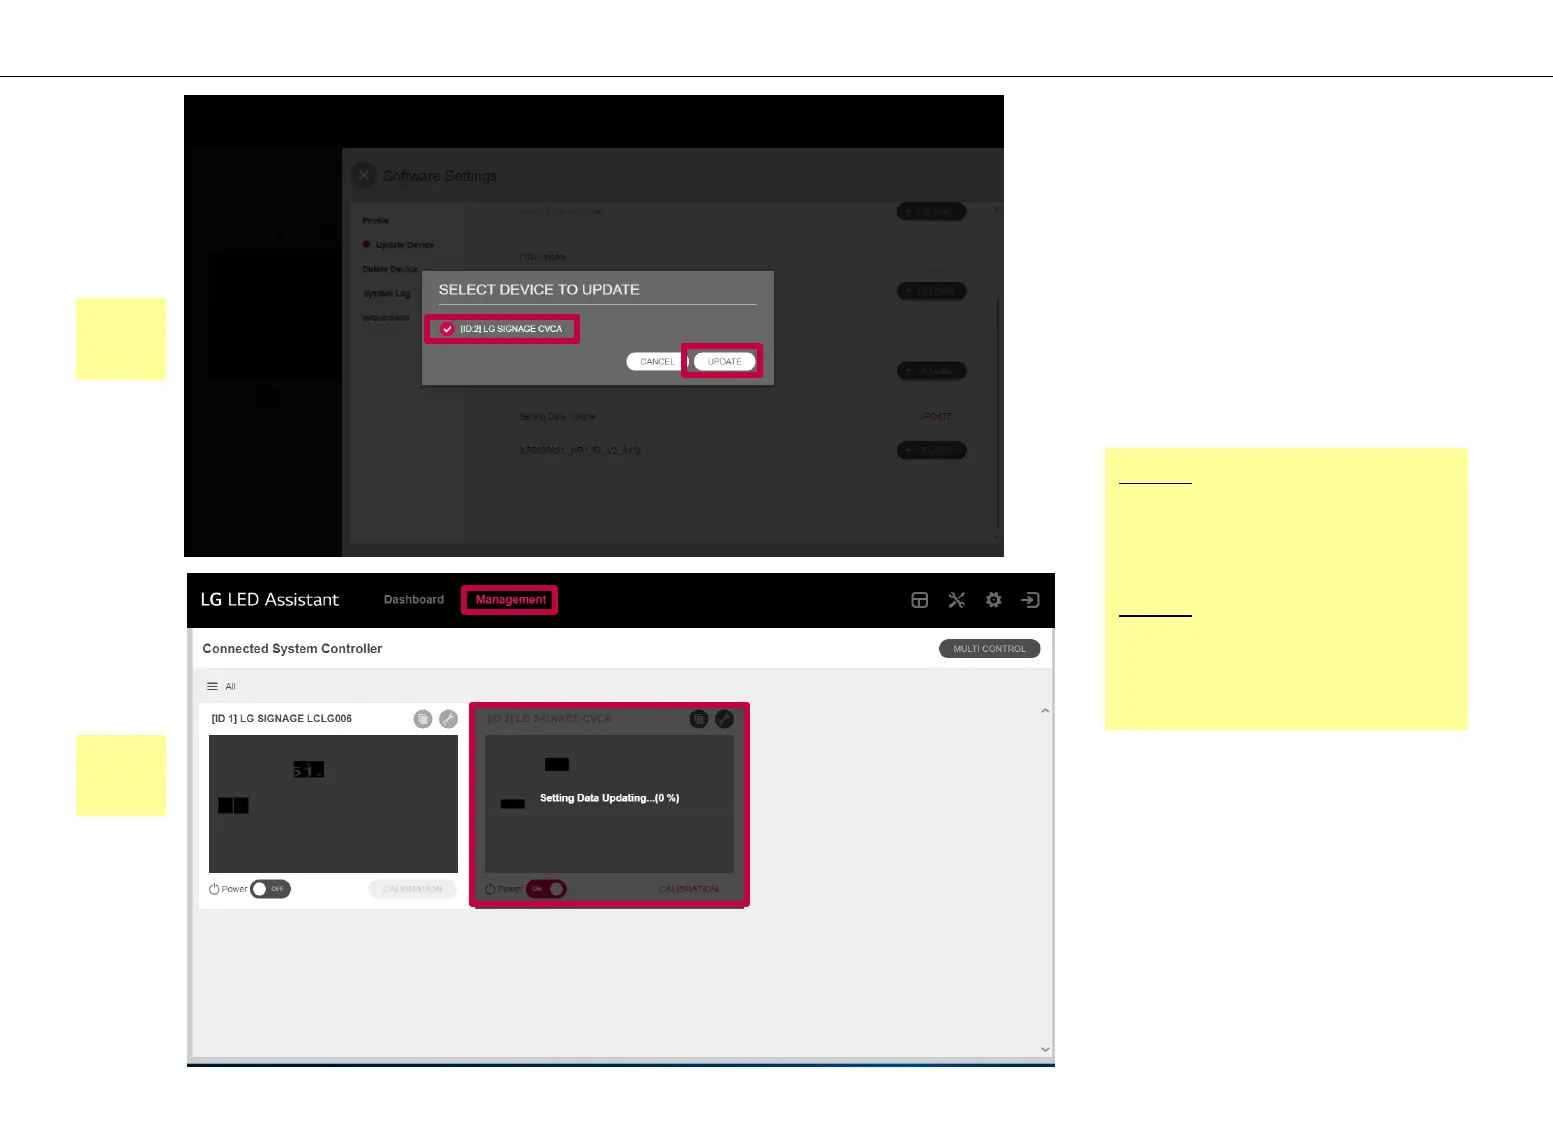Click the red UPDATE link for Setting Data
1553x1134 pixels.
(x=936, y=417)
